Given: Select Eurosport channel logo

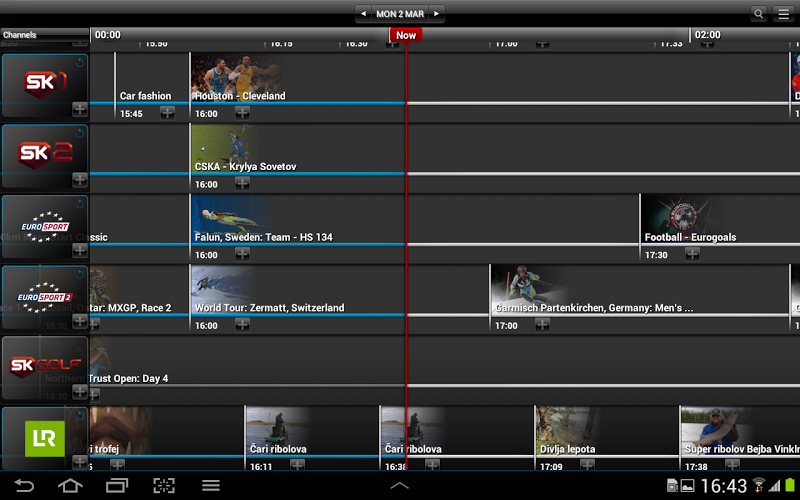Looking at the screenshot, I should click(45, 227).
